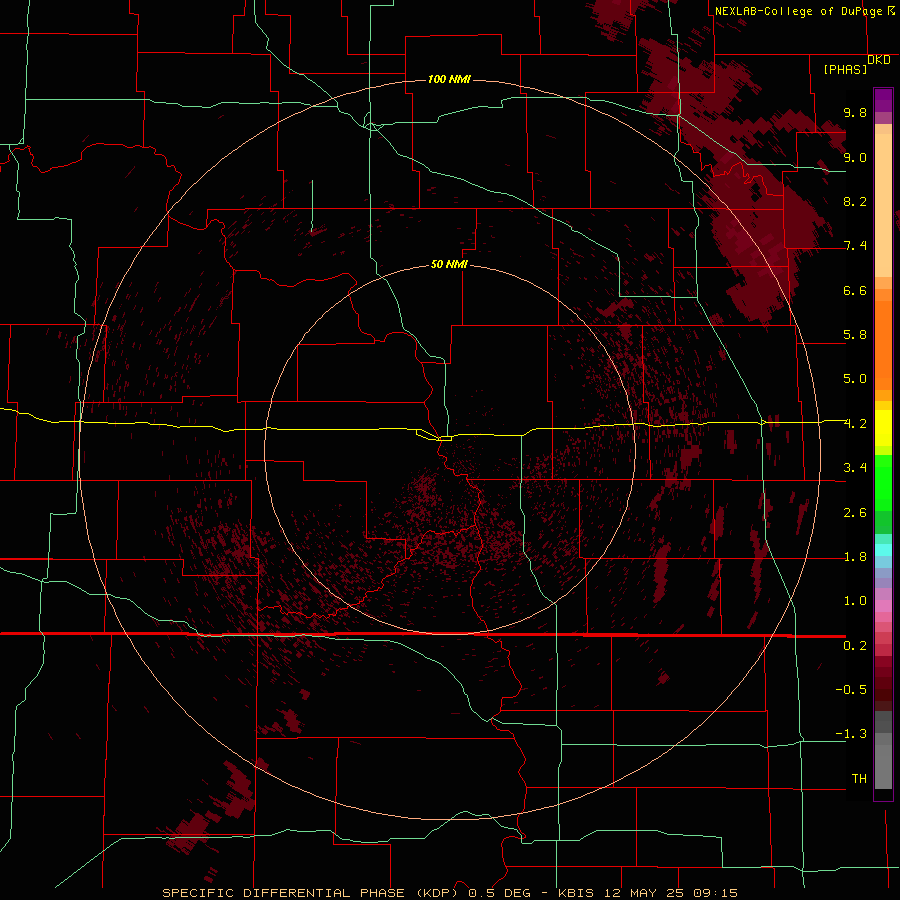900x900 pixels.
Task: Click the cyan color band of the scale
Action: click(x=883, y=550)
